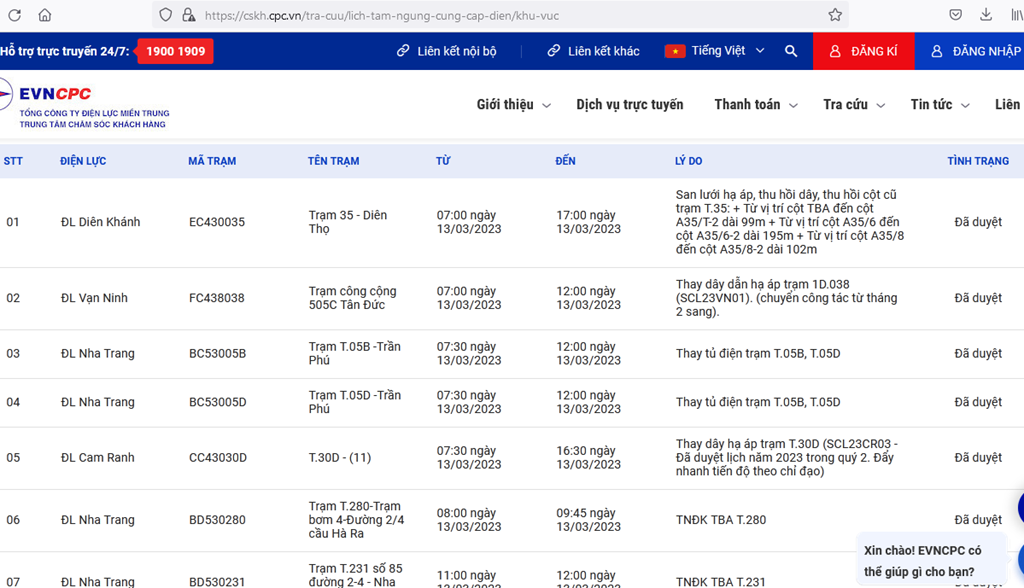Screen dimensions: 1024x588
Task: Click the ĐĂNG KÍ button
Action: point(863,51)
